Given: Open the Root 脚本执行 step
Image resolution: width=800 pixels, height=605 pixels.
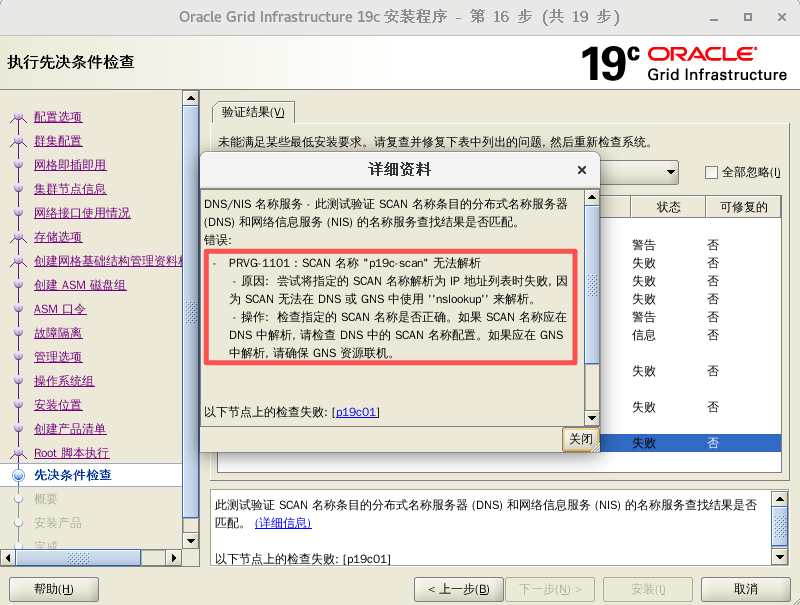Looking at the screenshot, I should (71, 453).
